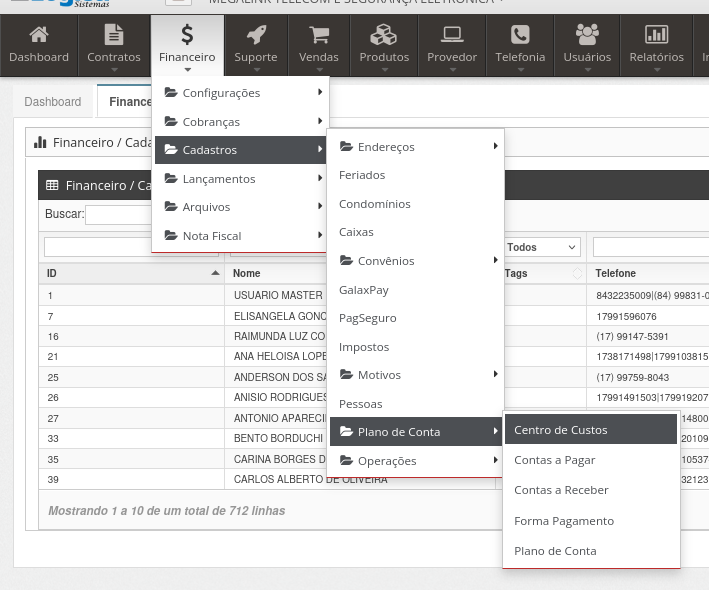Open the Contratos document icon

113,34
